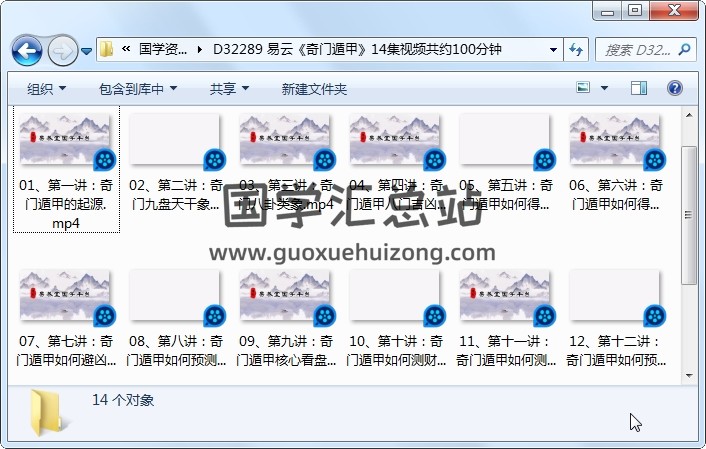Viewport: 706px width, 449px height.
Task: Select video 07、第七讲 thumbnail
Action: point(67,297)
